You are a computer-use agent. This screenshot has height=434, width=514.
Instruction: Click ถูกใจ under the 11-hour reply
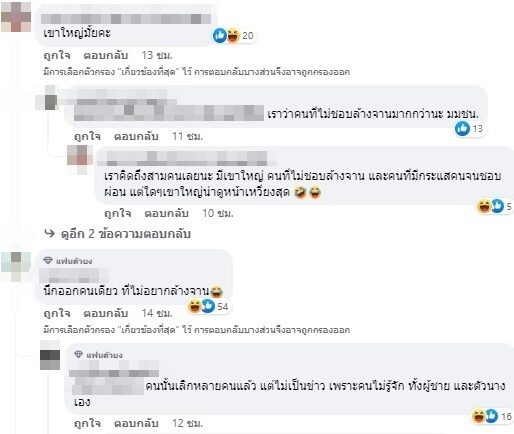pos(87,136)
